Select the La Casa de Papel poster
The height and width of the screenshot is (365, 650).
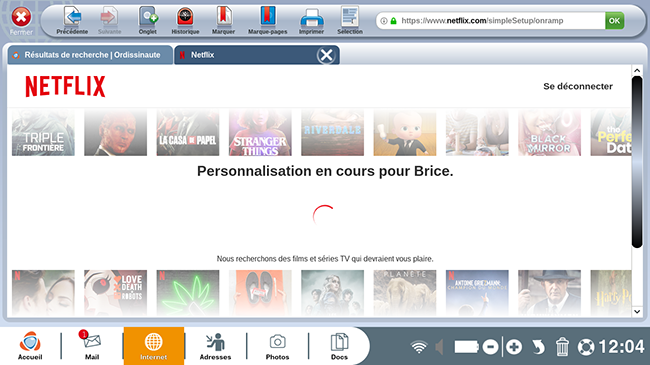[x=188, y=133]
